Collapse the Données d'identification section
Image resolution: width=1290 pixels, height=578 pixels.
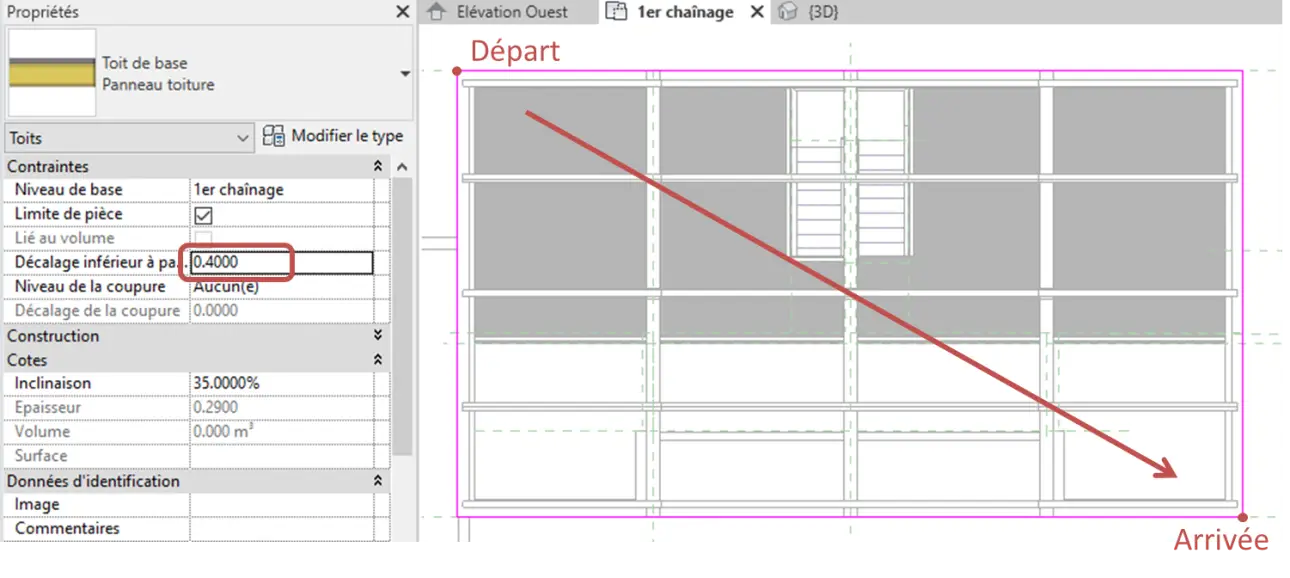coord(378,481)
